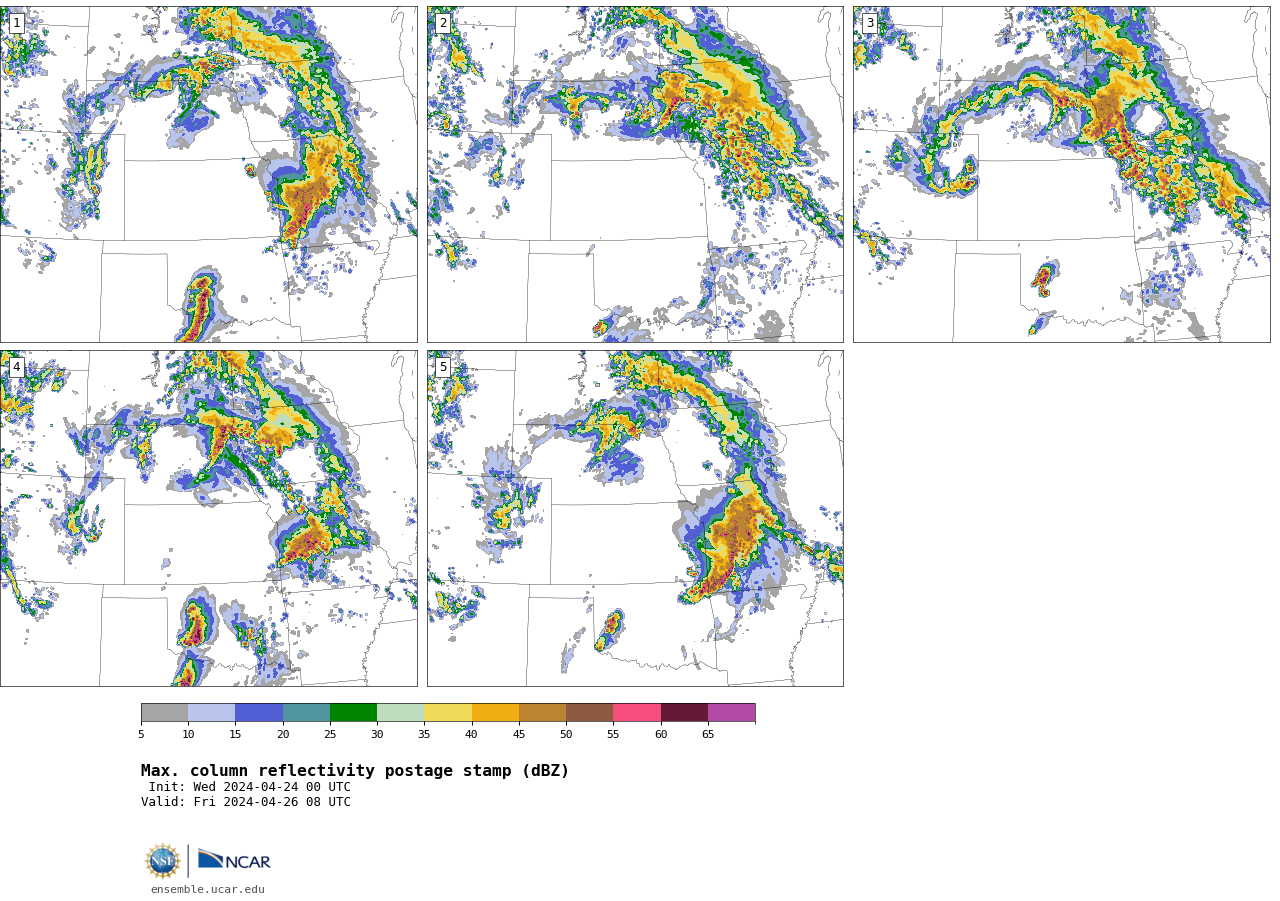Viewport: 1280px width, 901px height.
Task: Click the NCAR logo
Action: point(234,860)
